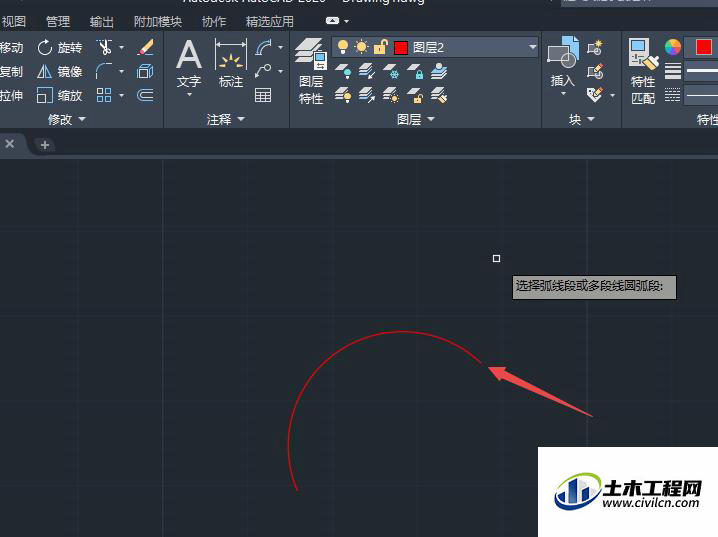
Task: Switch to the 精选应用 ribbon tab
Action: click(x=270, y=22)
